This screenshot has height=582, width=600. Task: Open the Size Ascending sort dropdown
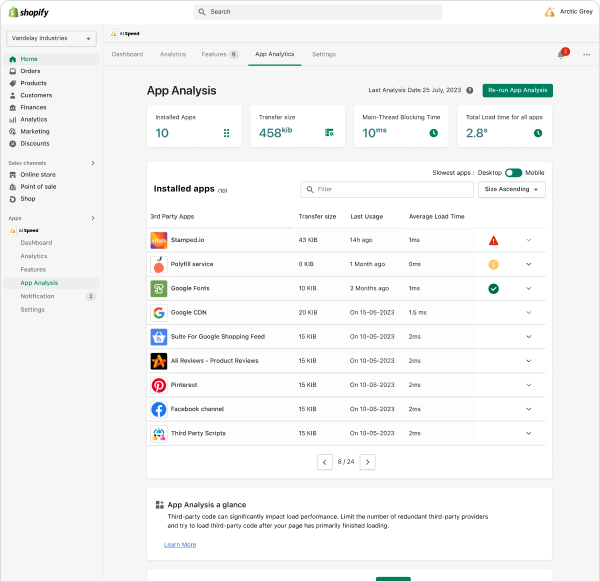pyautogui.click(x=512, y=189)
